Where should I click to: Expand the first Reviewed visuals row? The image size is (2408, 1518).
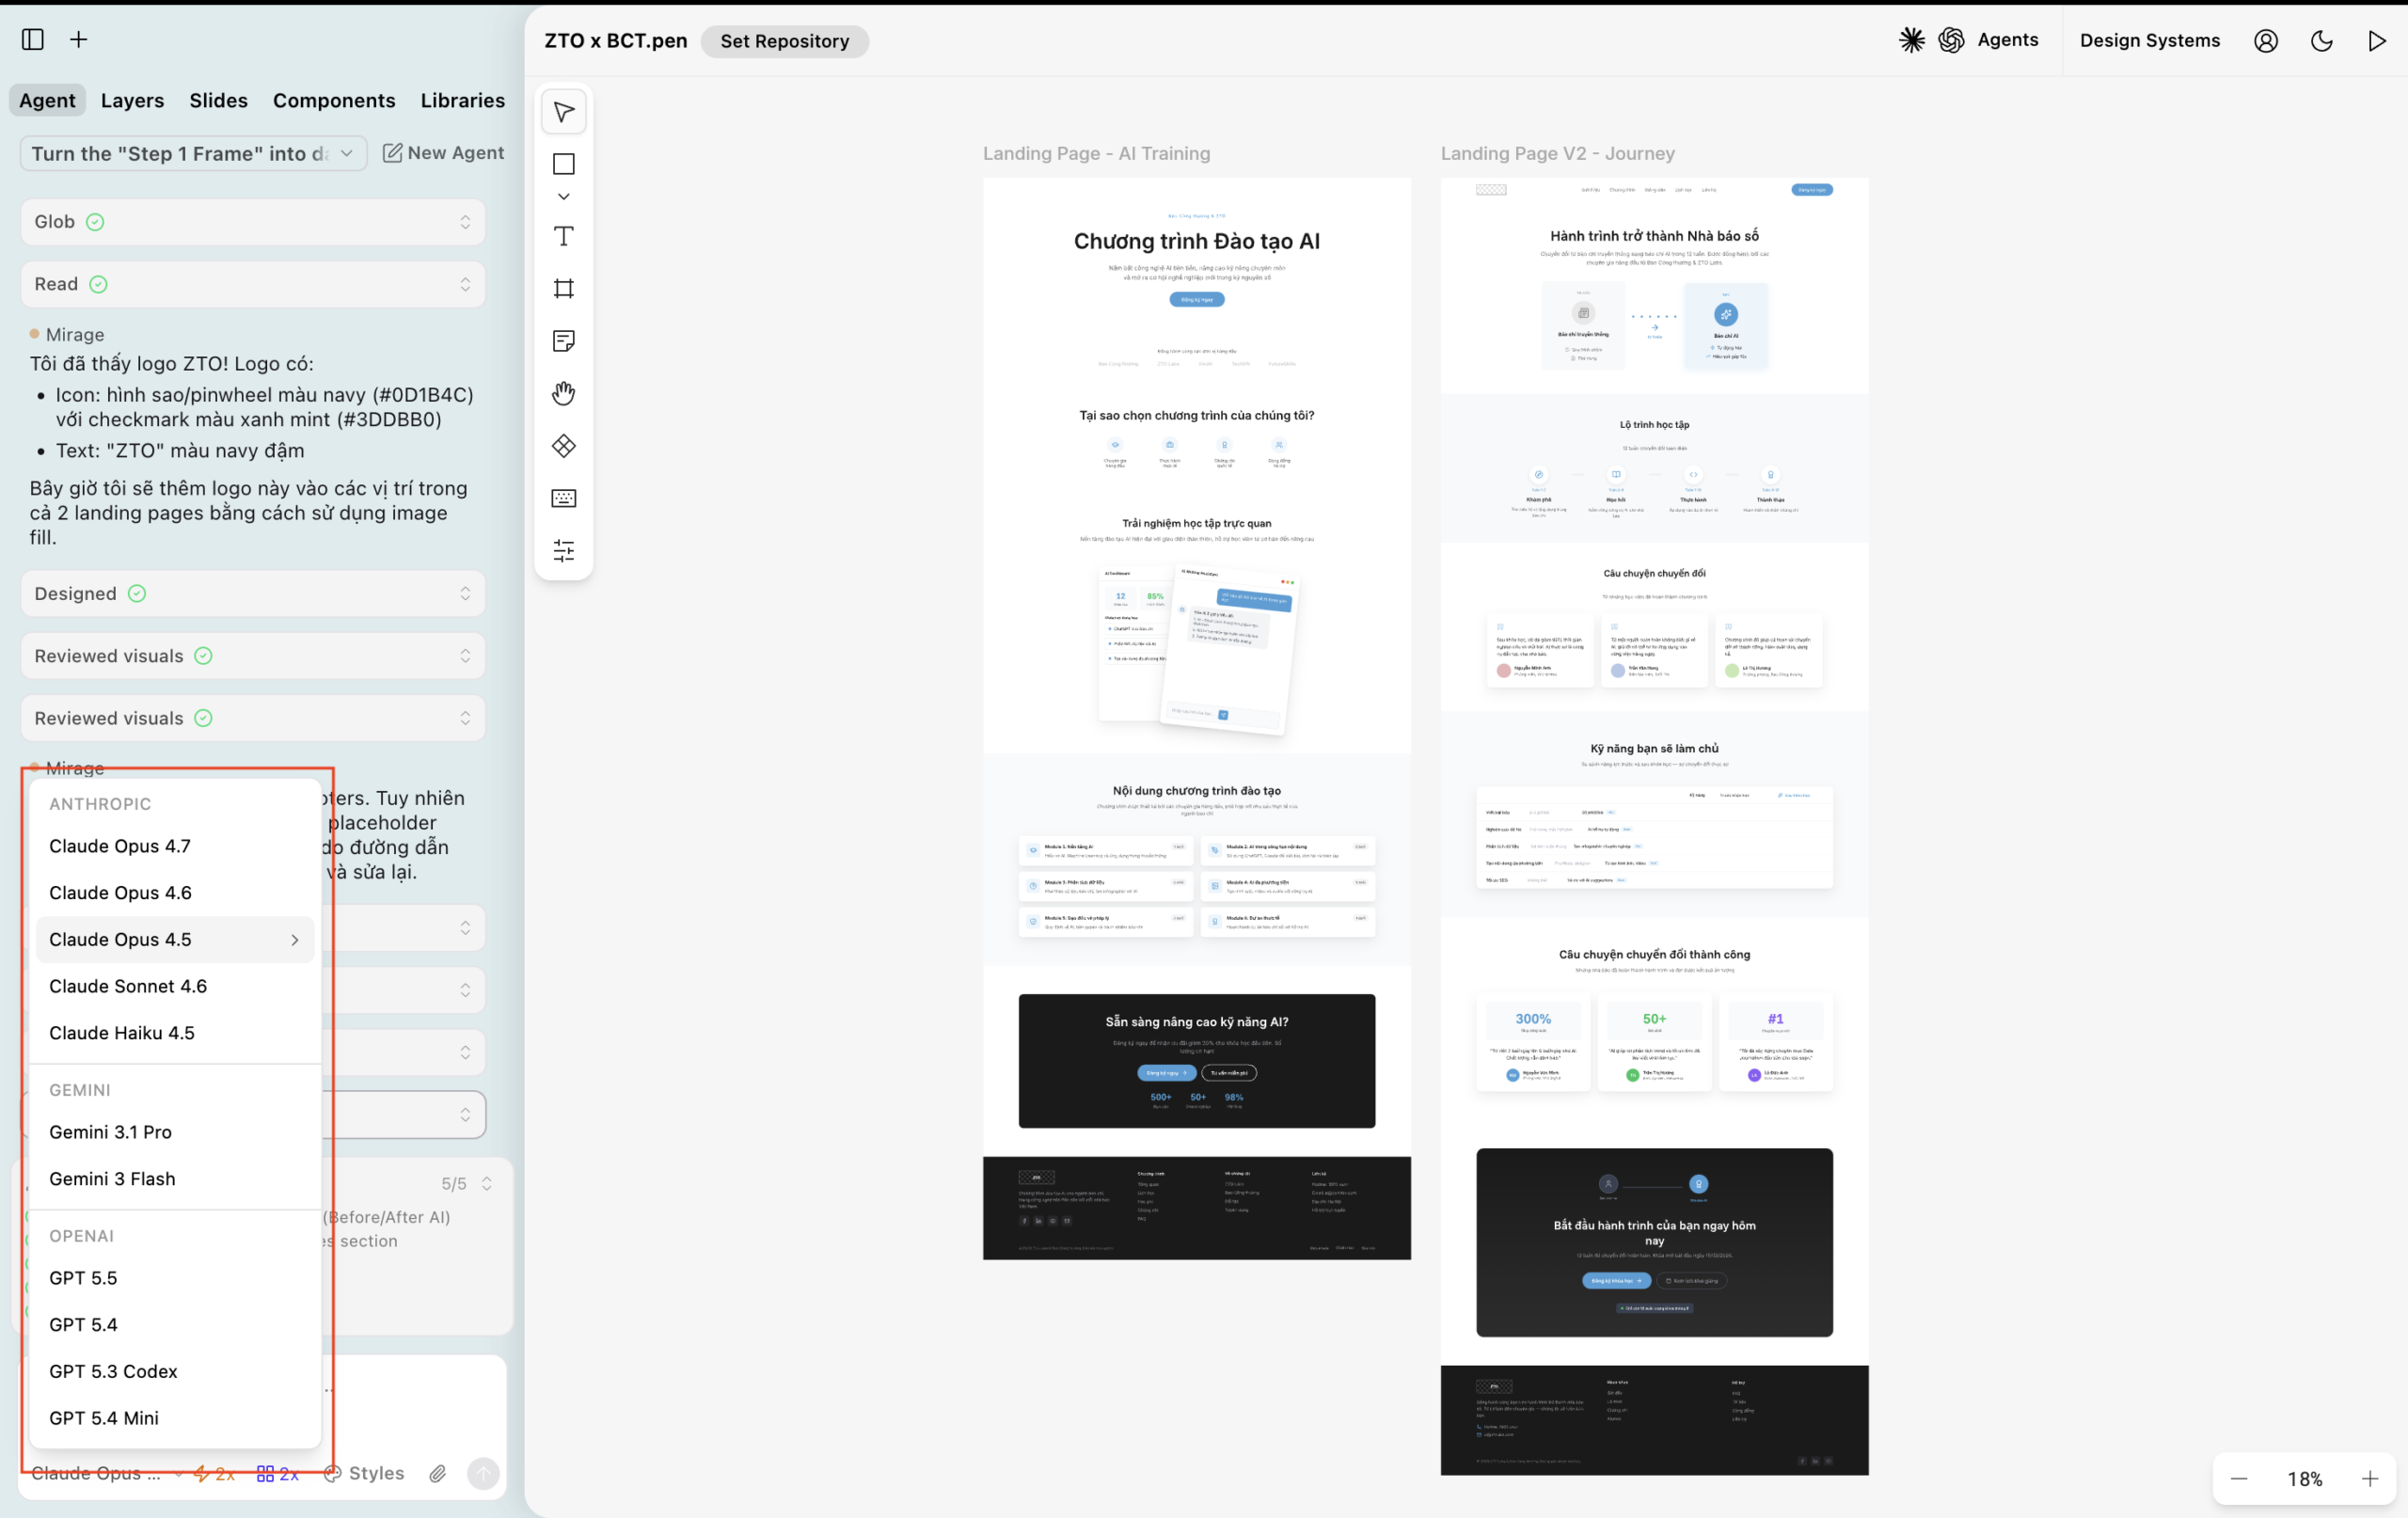(253, 656)
